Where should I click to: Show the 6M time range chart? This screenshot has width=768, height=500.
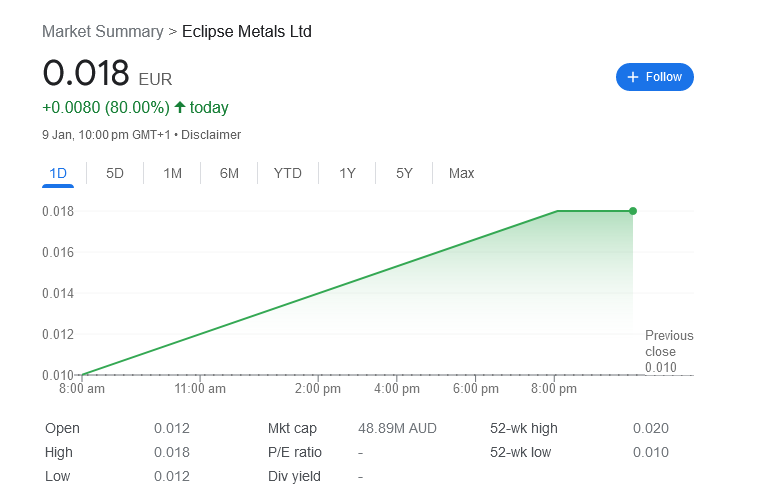click(229, 173)
